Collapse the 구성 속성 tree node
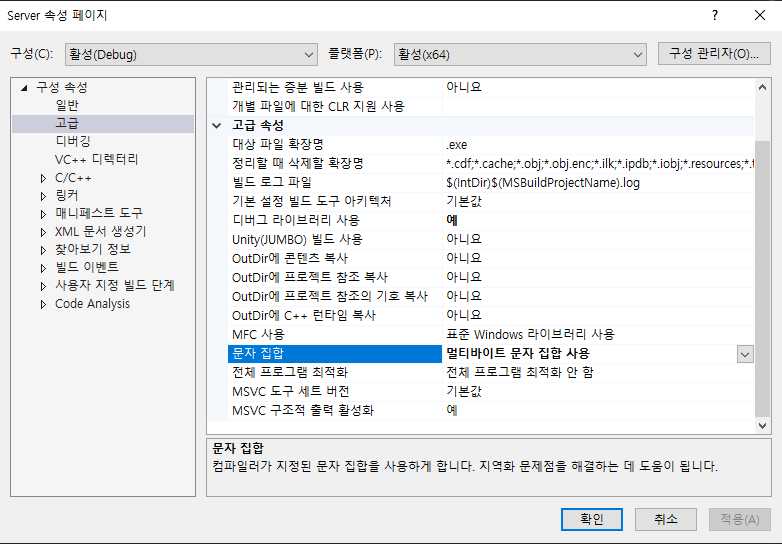782x544 pixels. click(x=24, y=88)
